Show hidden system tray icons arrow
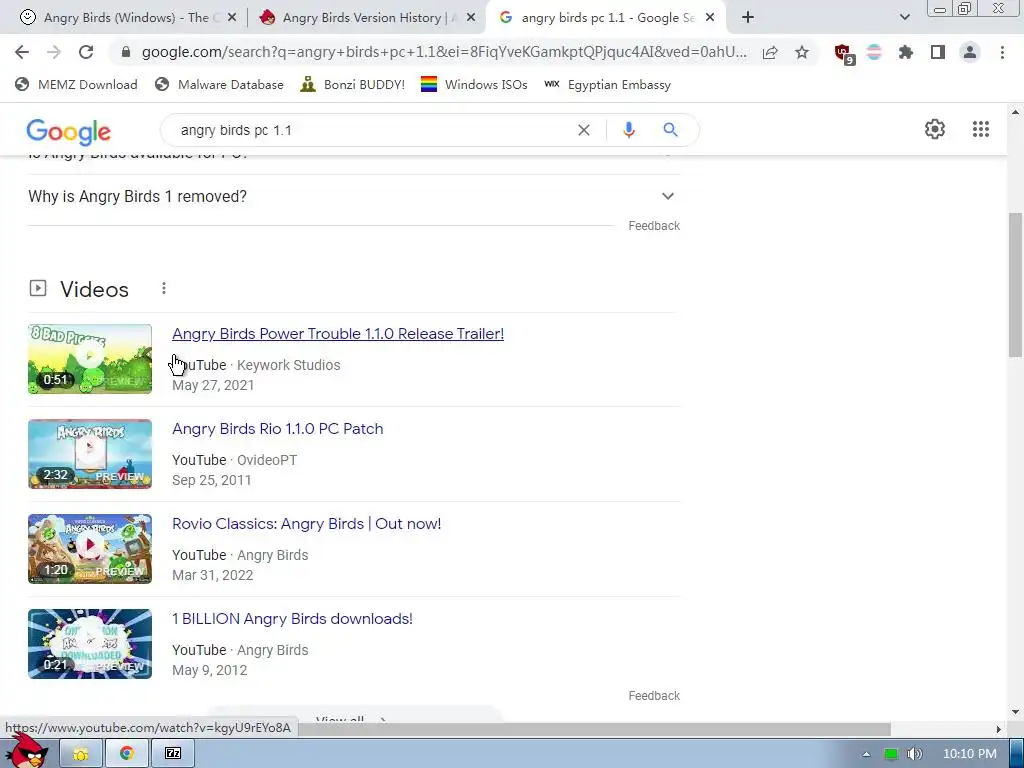The image size is (1024, 768). tap(866, 754)
